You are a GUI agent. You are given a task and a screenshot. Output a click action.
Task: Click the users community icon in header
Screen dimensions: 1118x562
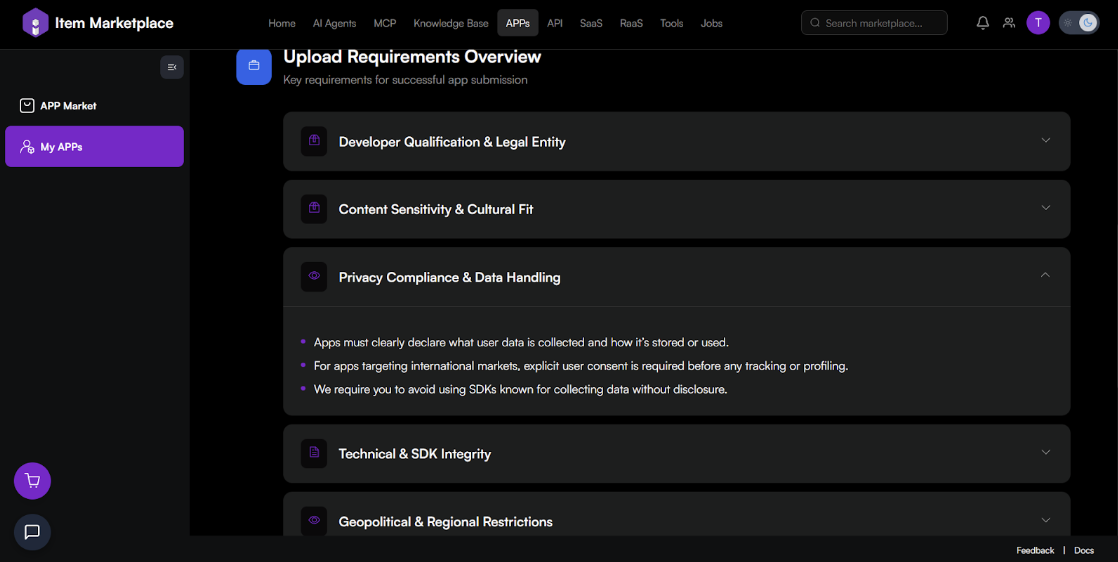pos(1009,23)
